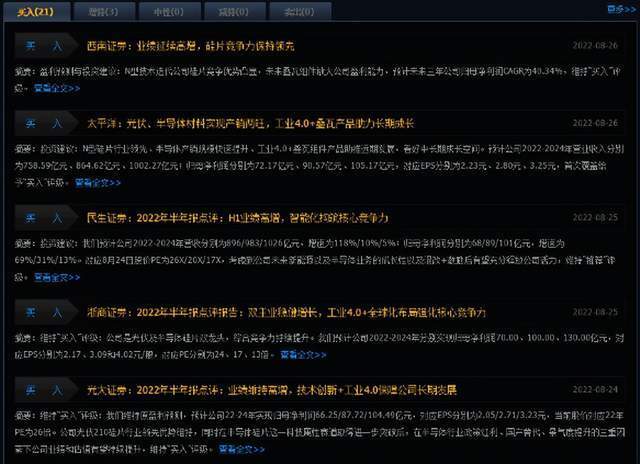Click the 买入 rating badge beside 西南证券
The height and width of the screenshot is (464, 640).
coord(46,46)
